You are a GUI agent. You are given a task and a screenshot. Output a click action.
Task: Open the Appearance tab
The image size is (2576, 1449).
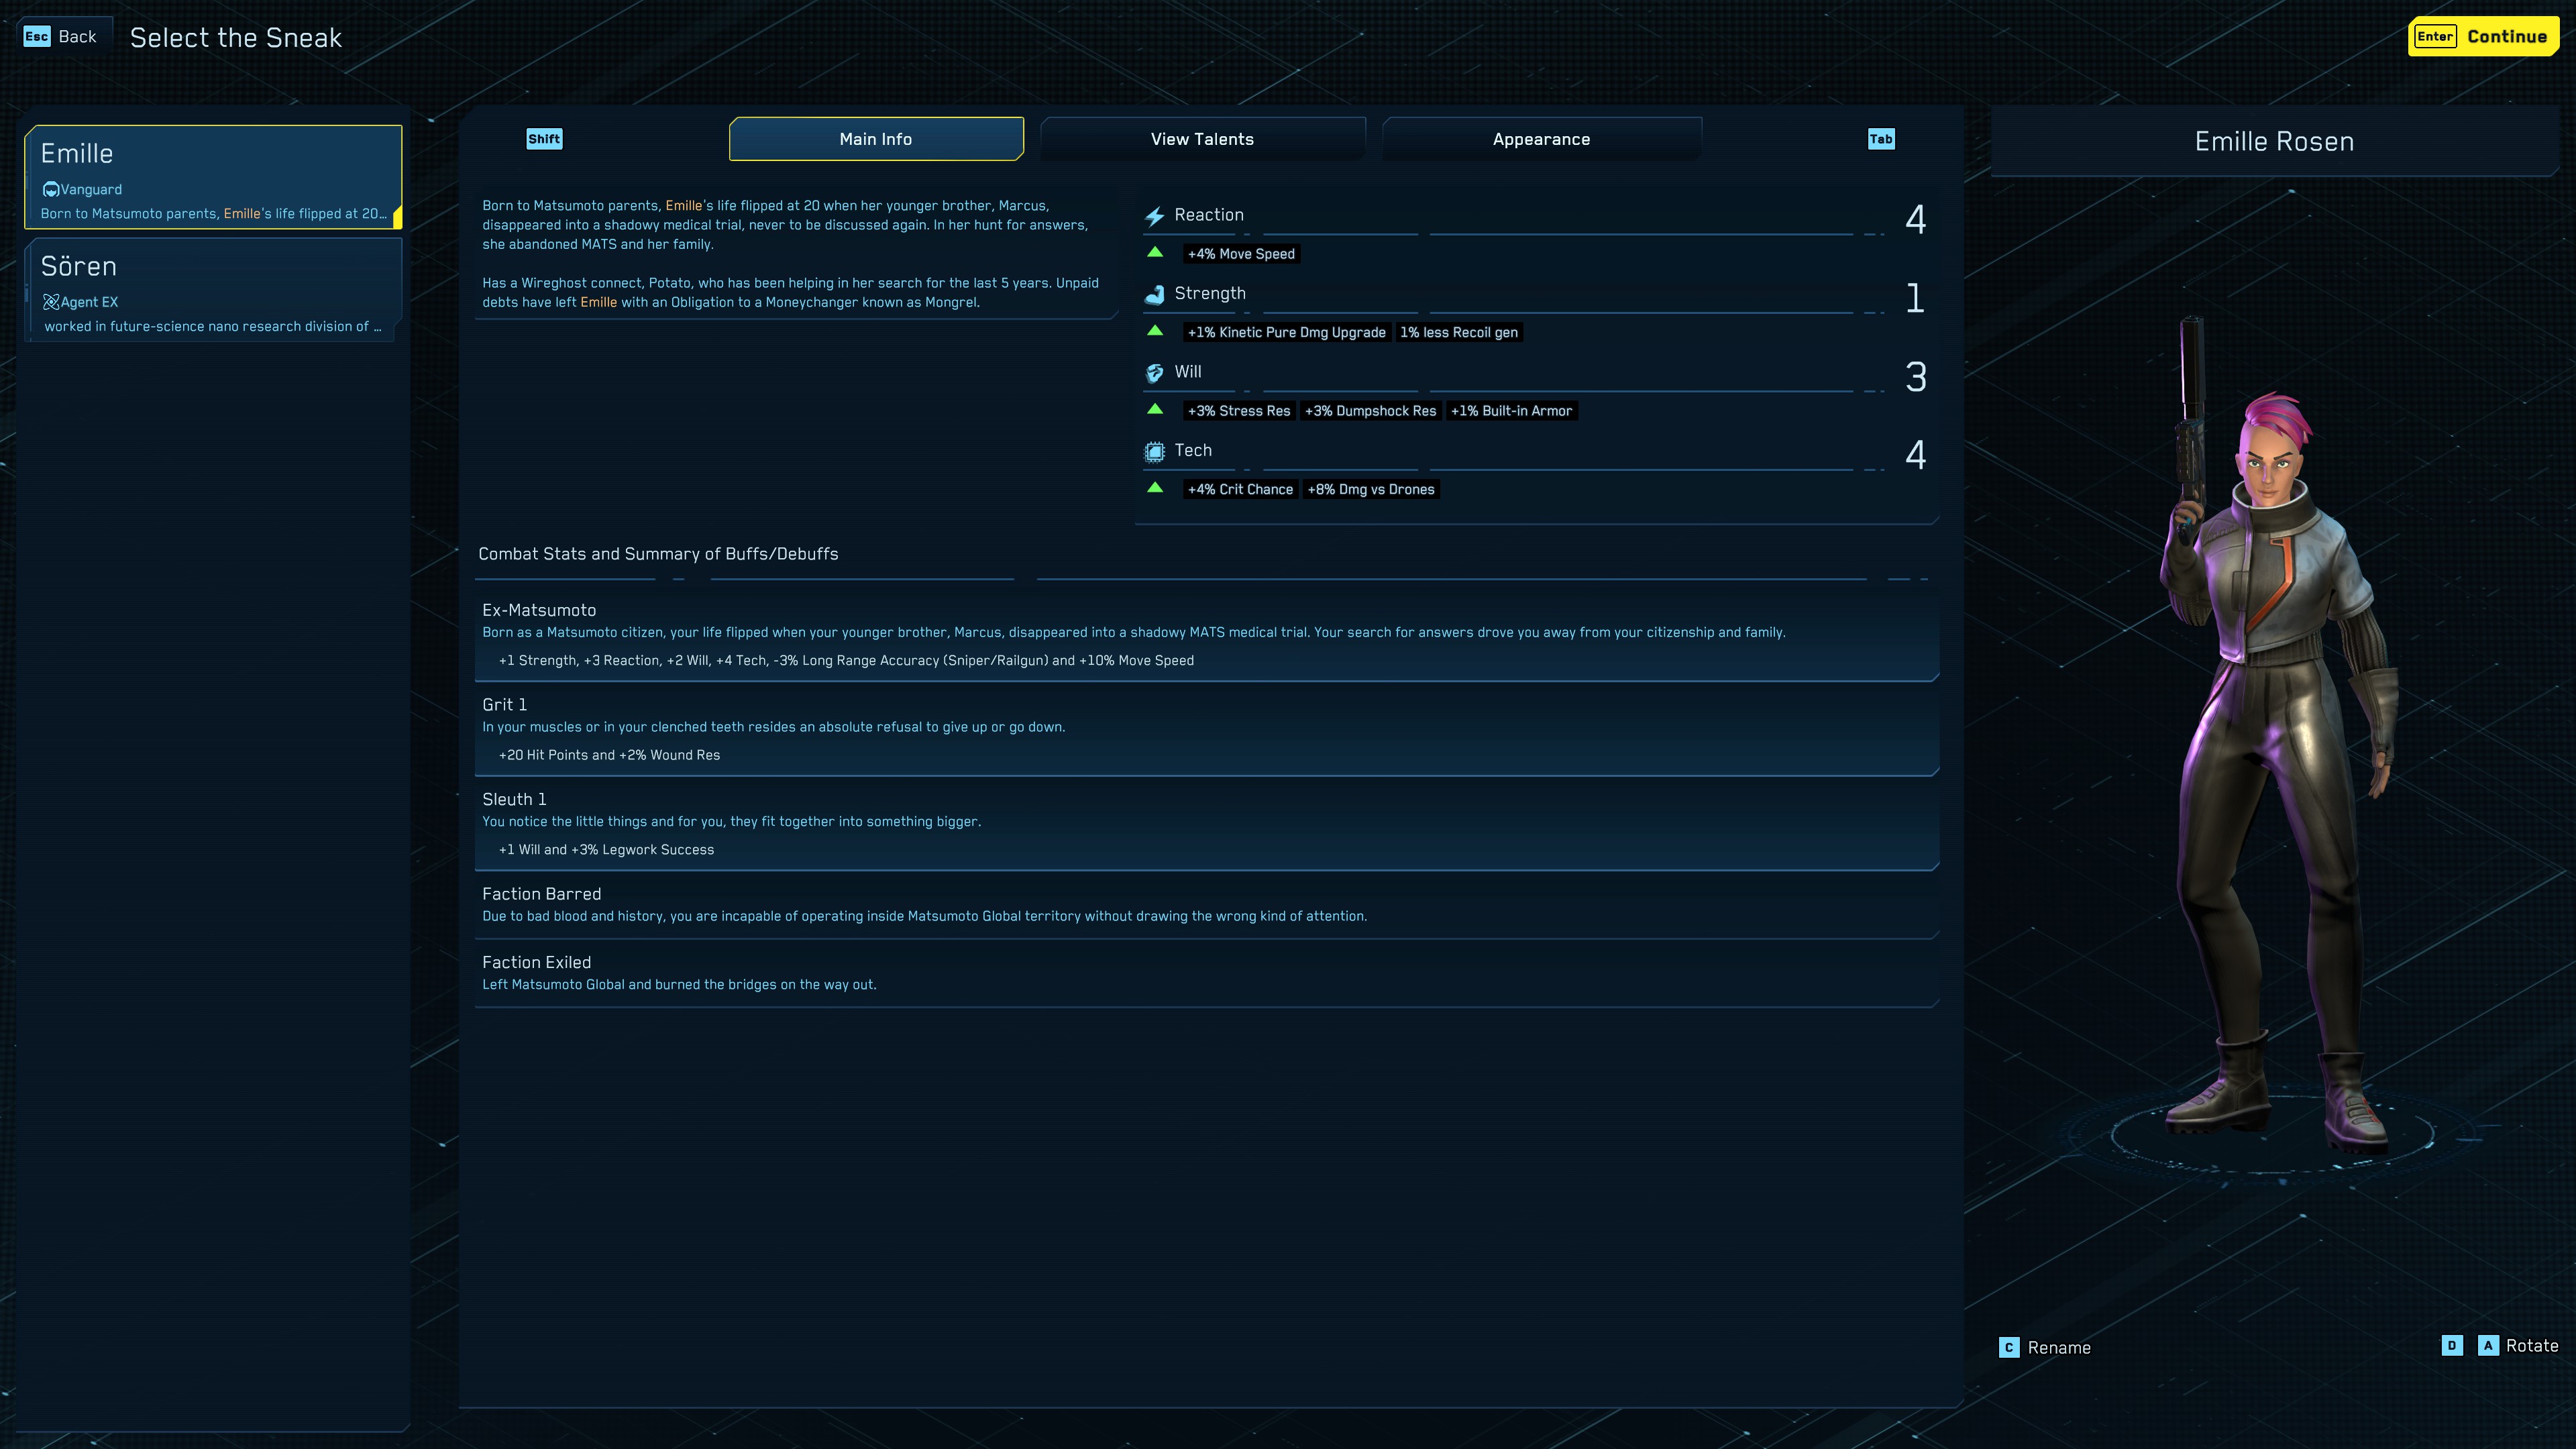click(x=1541, y=139)
